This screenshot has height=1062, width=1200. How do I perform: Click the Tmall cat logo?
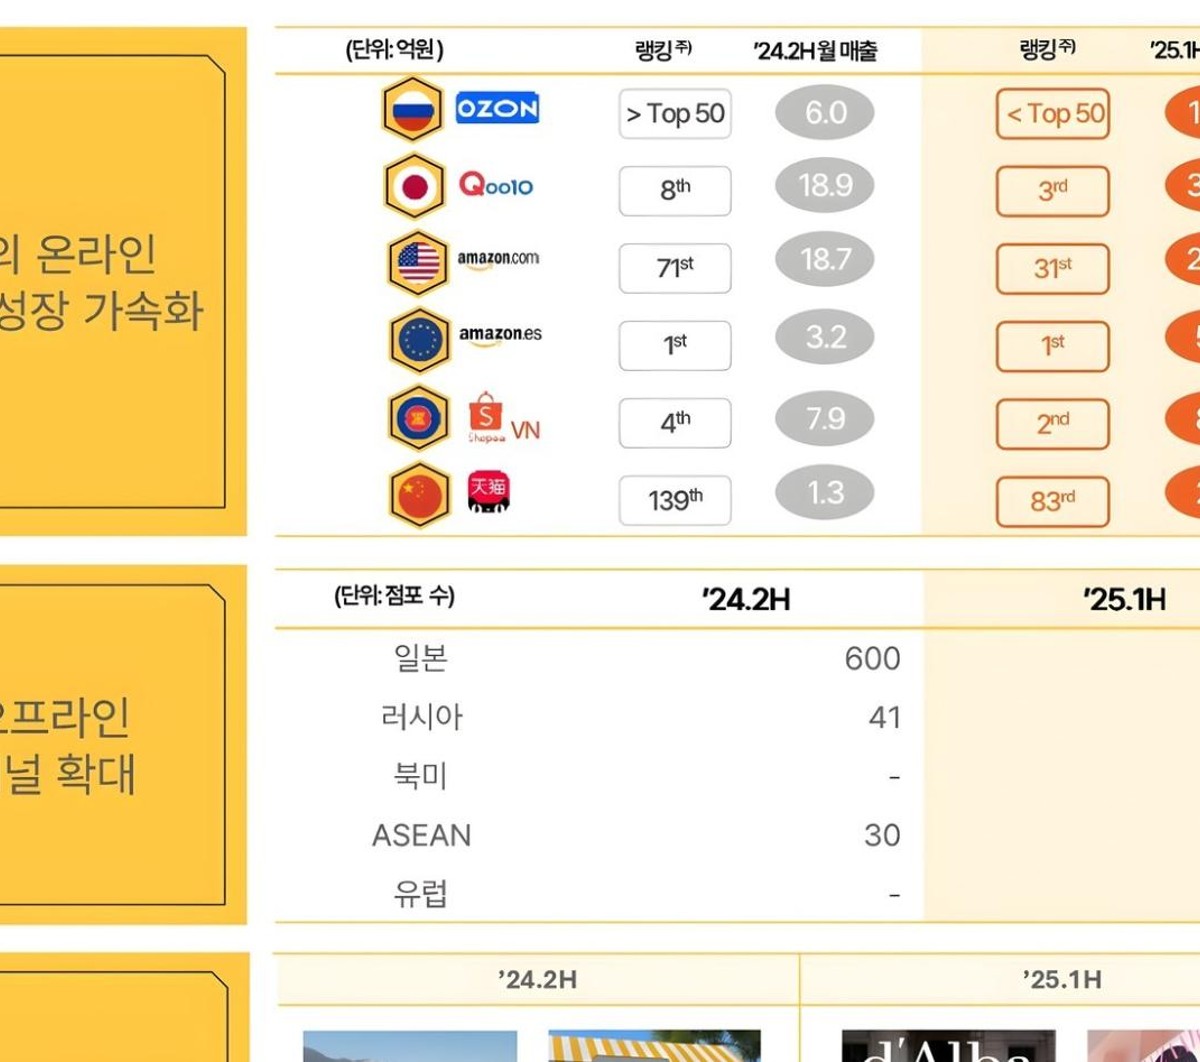coord(489,491)
